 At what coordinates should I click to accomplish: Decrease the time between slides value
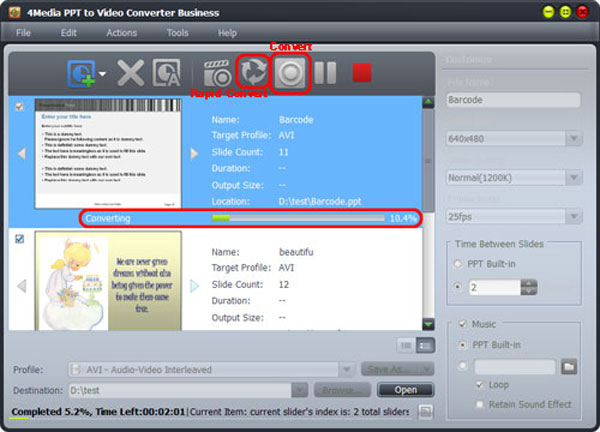529,291
